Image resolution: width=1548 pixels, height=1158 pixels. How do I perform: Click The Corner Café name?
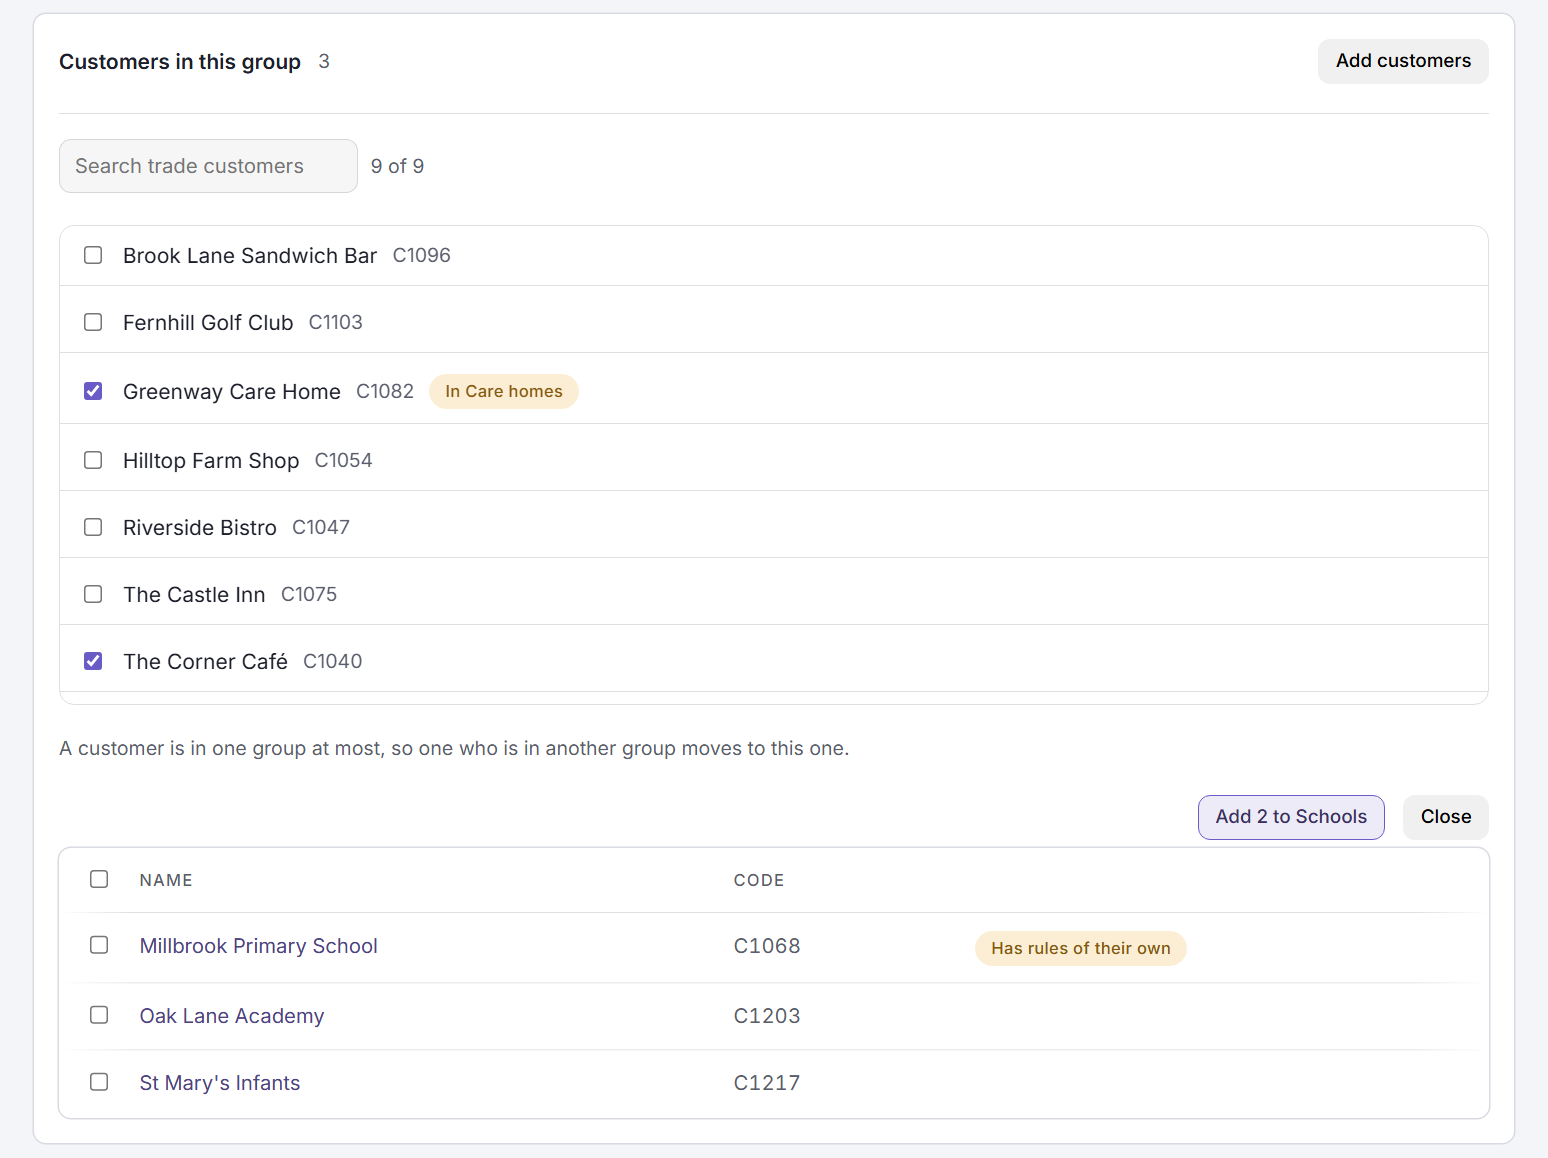pos(205,662)
